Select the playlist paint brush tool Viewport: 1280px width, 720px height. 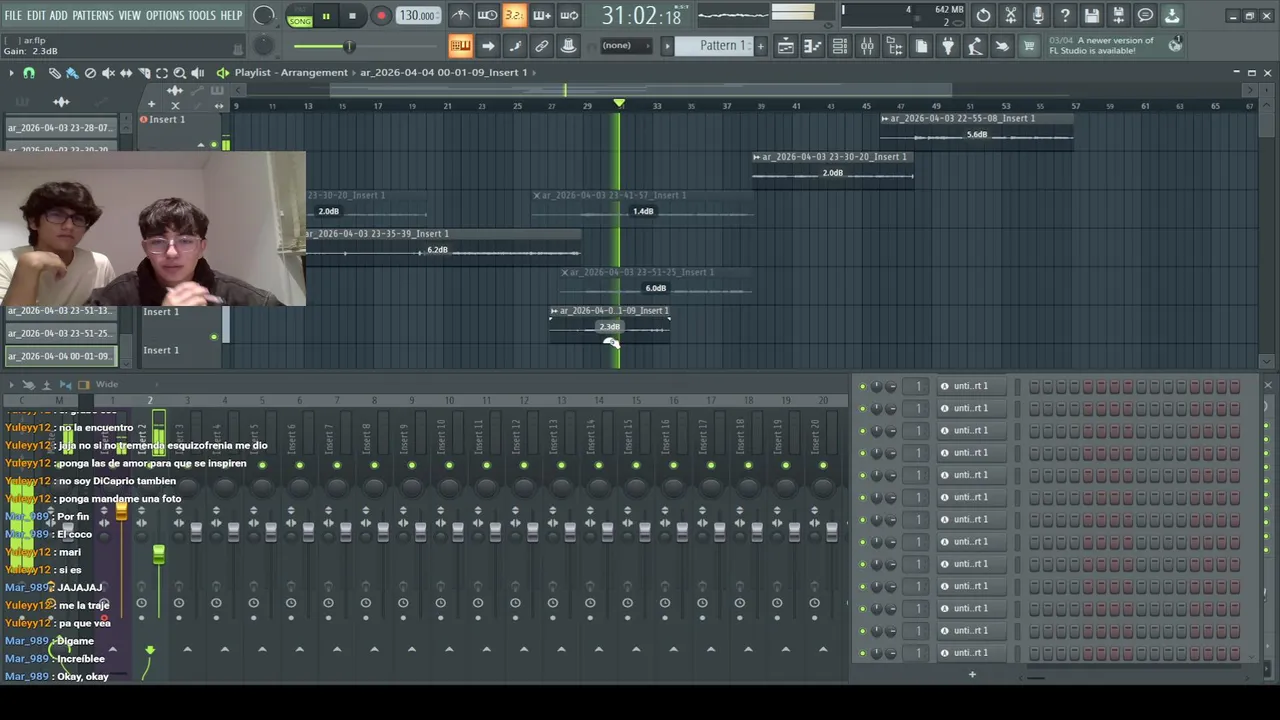coord(72,73)
